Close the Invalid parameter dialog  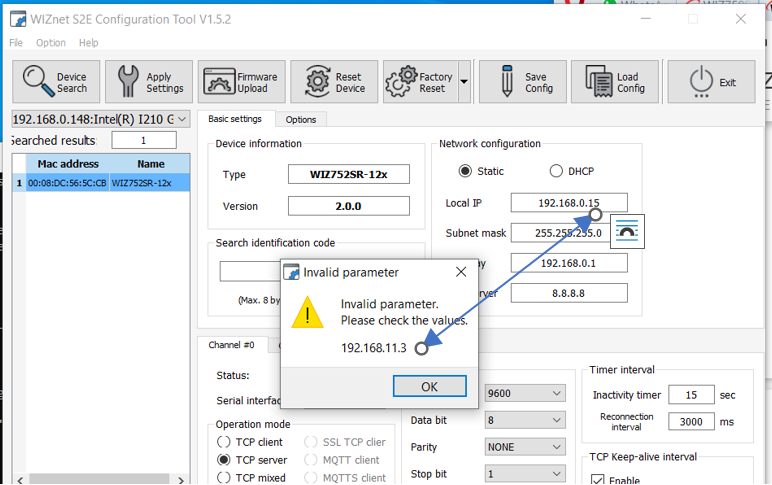click(461, 272)
